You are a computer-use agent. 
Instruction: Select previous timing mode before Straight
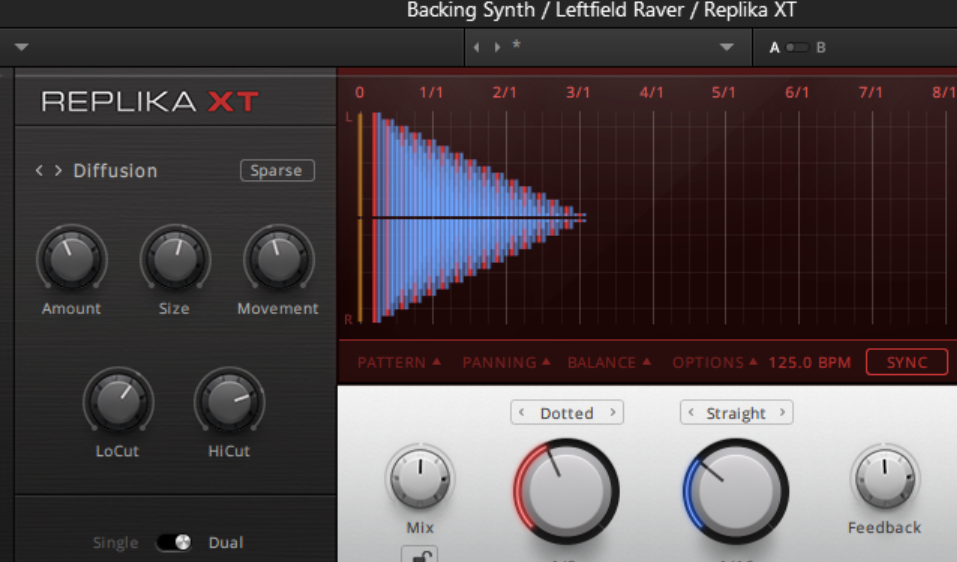coord(691,412)
